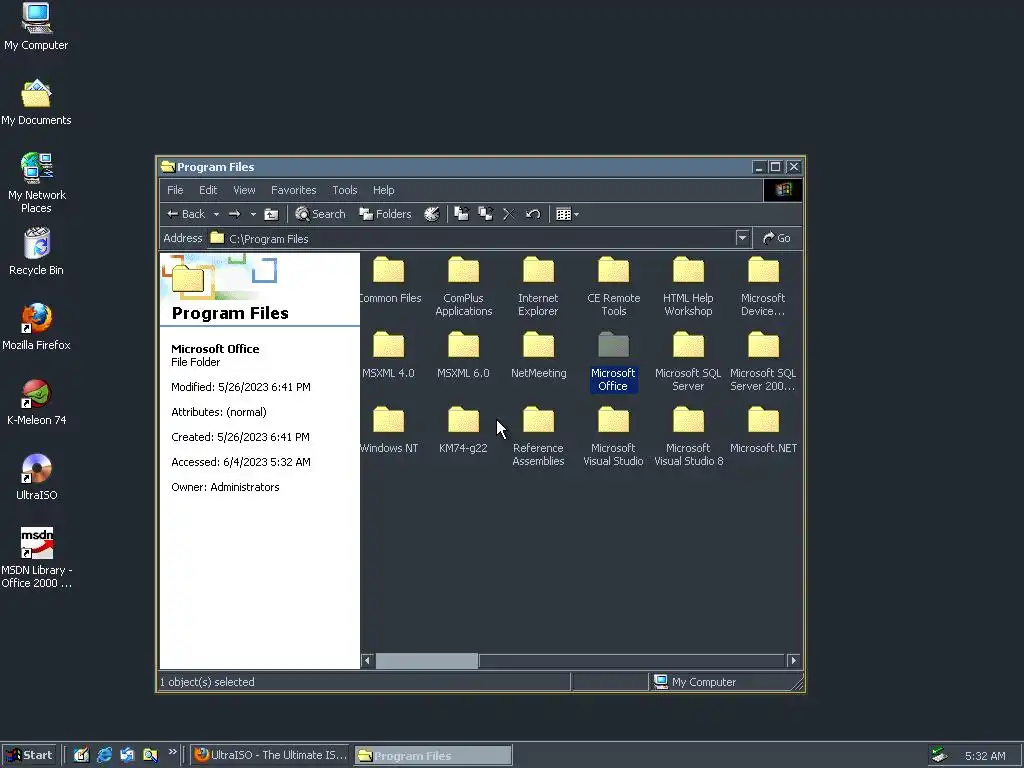Image resolution: width=1024 pixels, height=768 pixels.
Task: Click the Start button
Action: 29,755
